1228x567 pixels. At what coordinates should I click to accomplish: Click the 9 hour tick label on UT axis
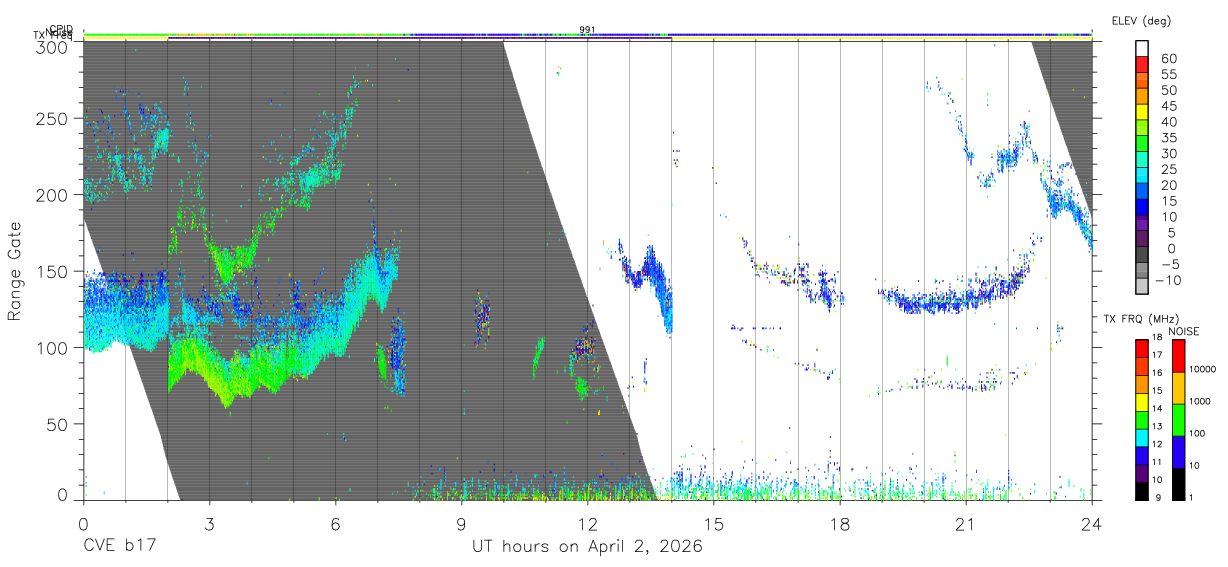click(x=462, y=524)
